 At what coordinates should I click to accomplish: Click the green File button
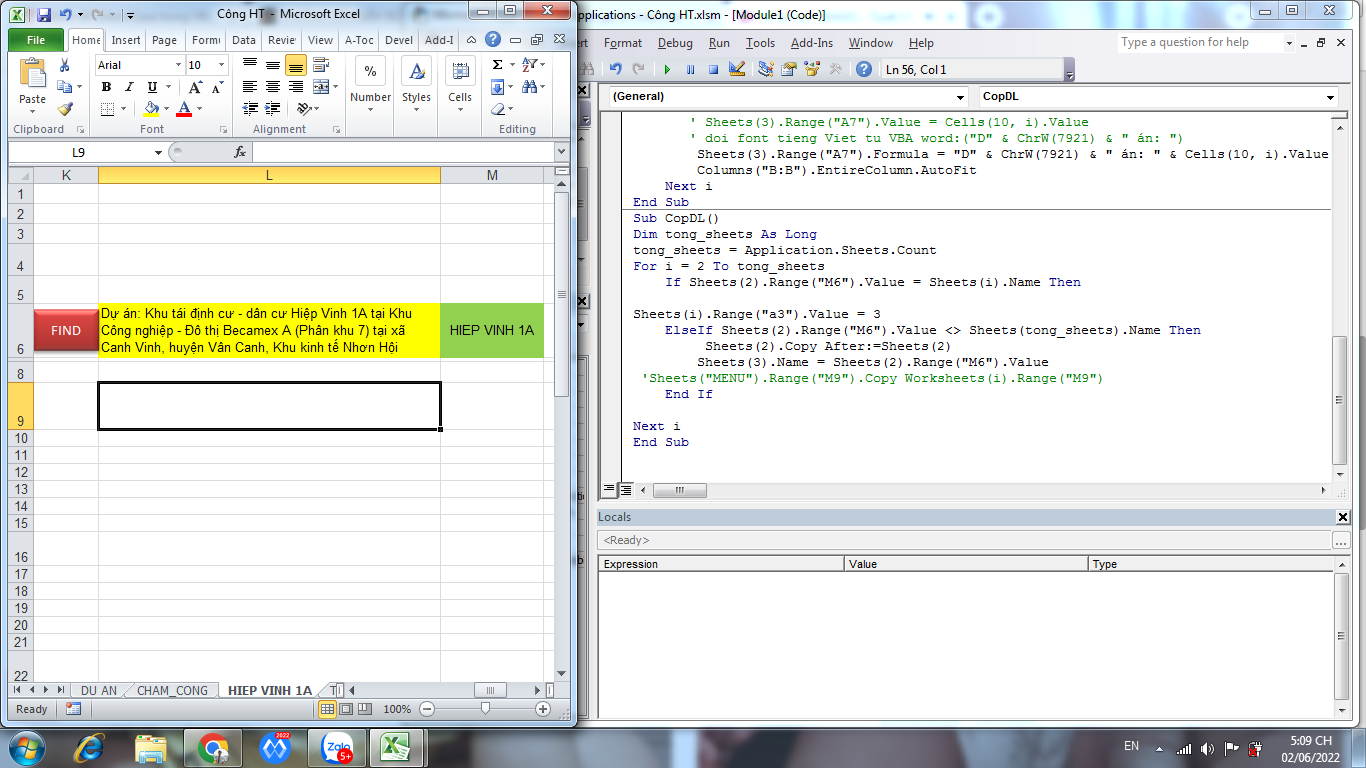click(x=36, y=40)
